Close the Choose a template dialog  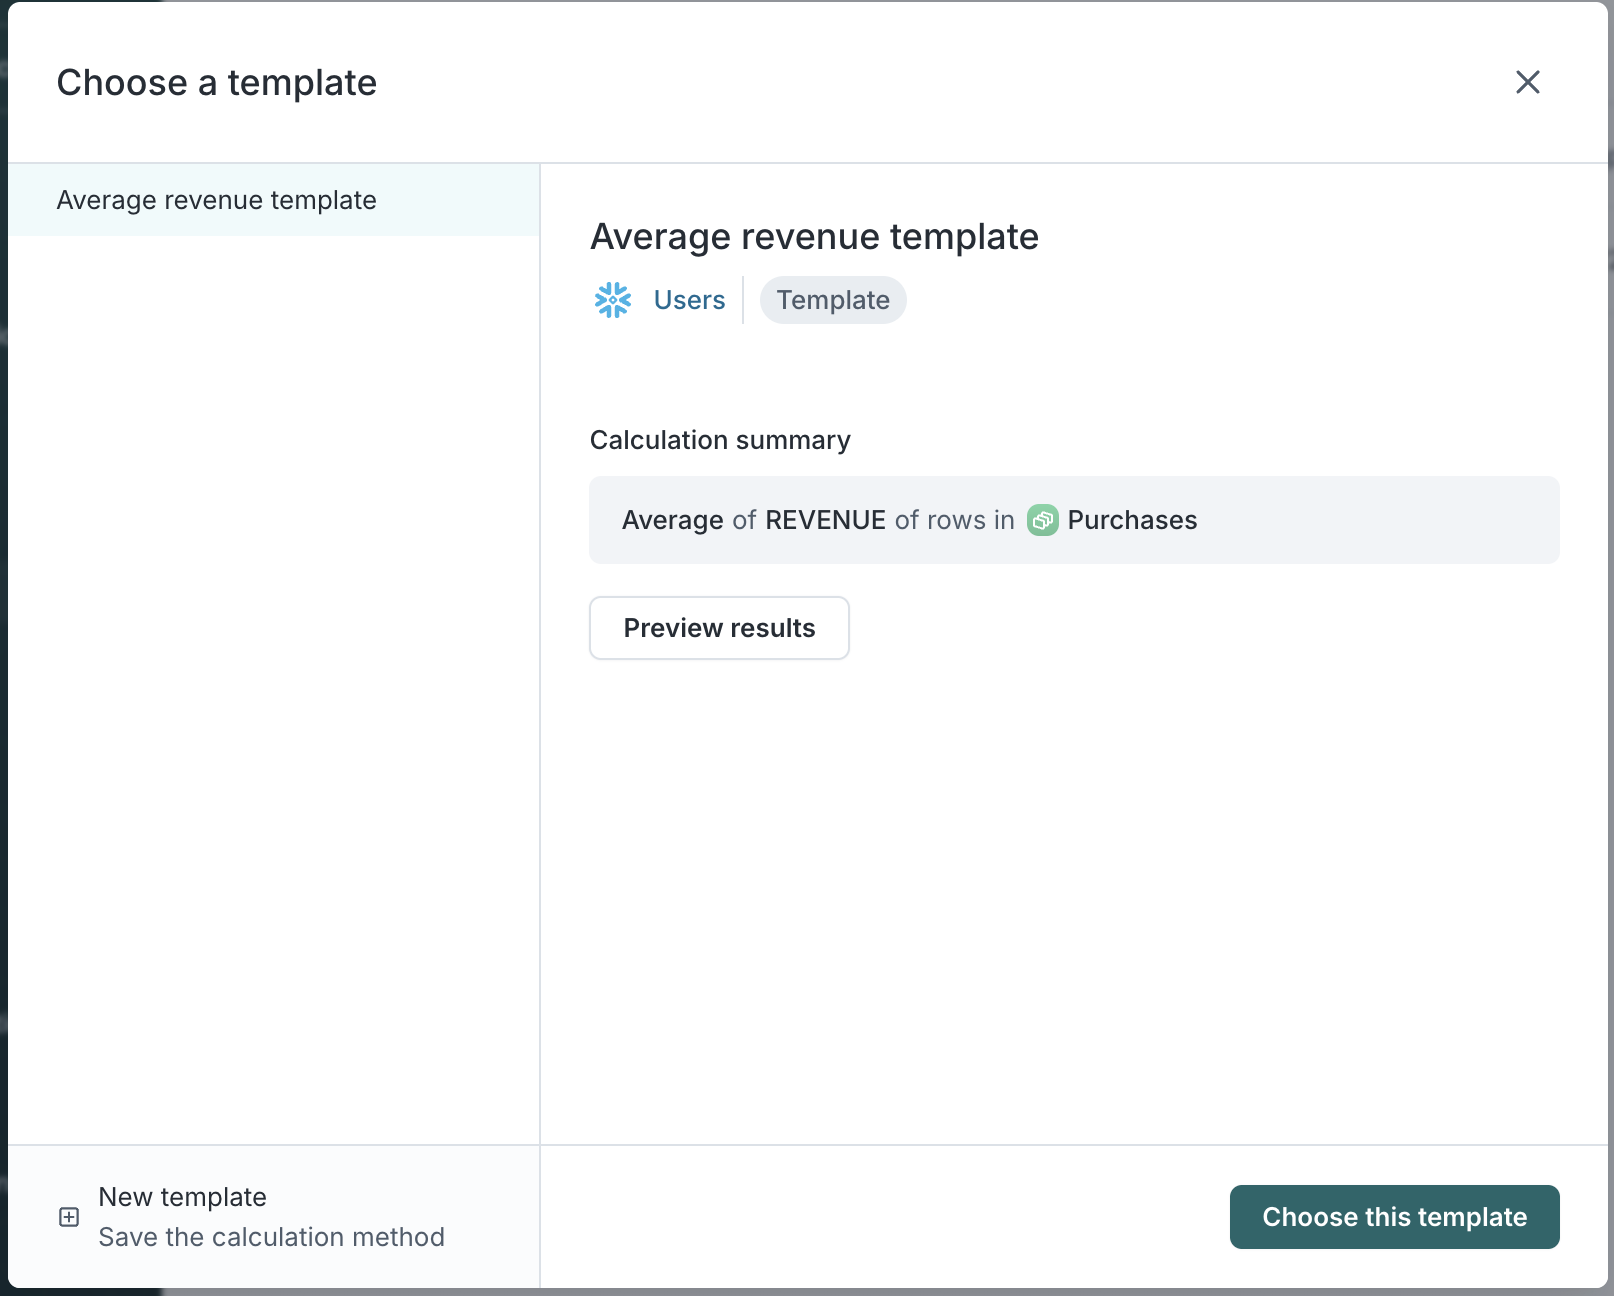(1527, 82)
